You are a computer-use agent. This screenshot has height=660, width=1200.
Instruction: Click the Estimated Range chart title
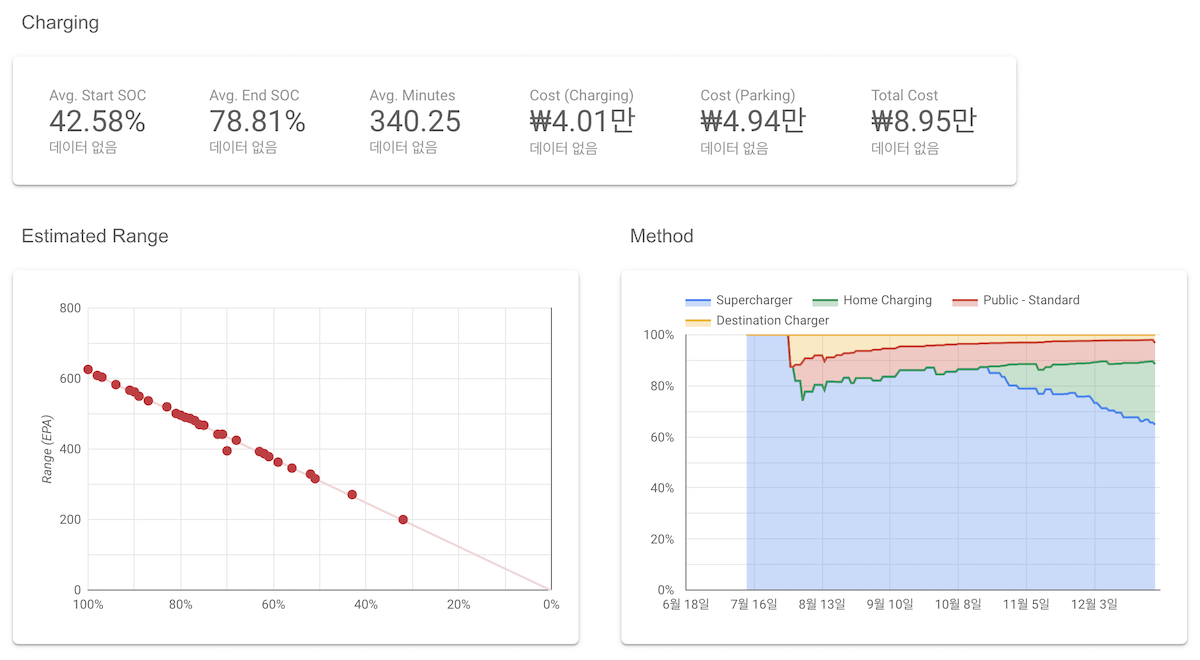95,237
